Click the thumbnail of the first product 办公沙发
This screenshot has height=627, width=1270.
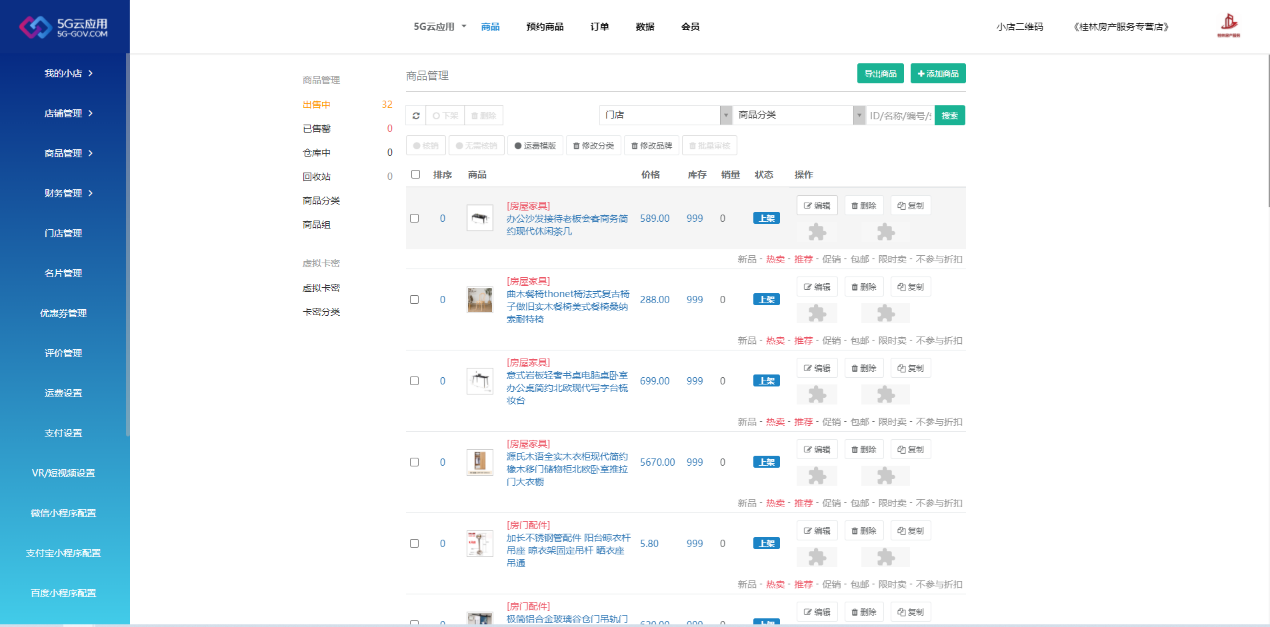click(480, 218)
